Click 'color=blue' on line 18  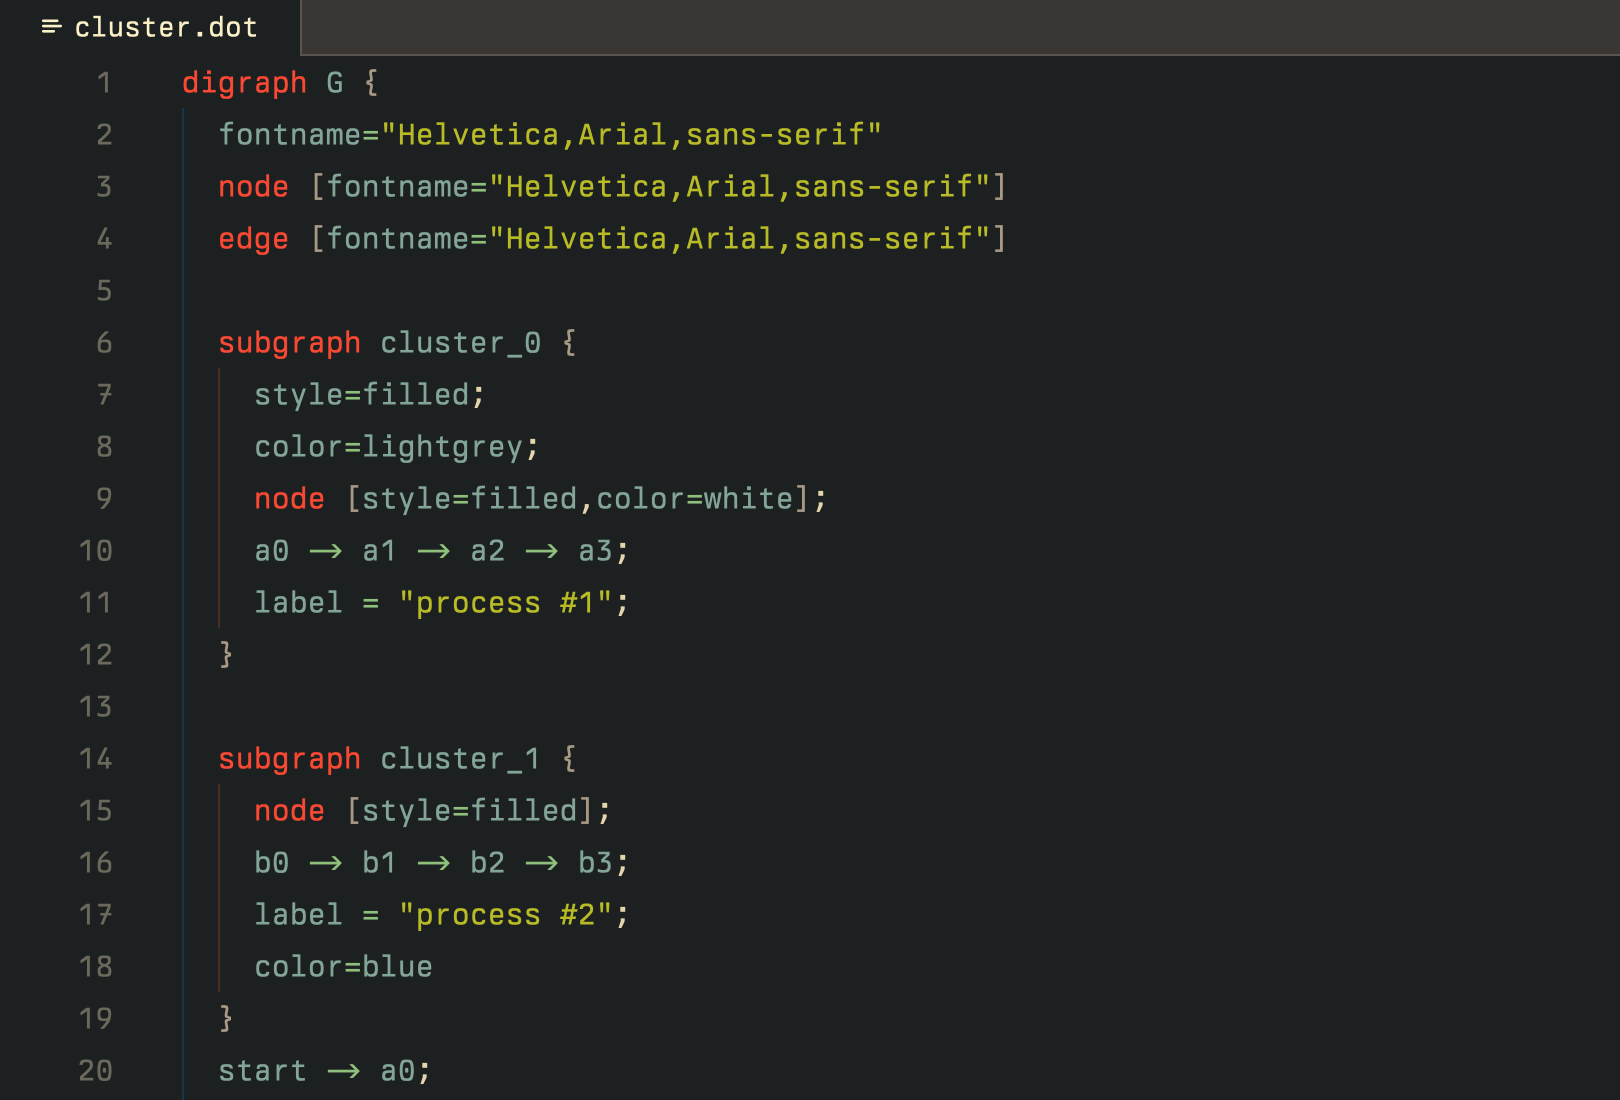(344, 967)
